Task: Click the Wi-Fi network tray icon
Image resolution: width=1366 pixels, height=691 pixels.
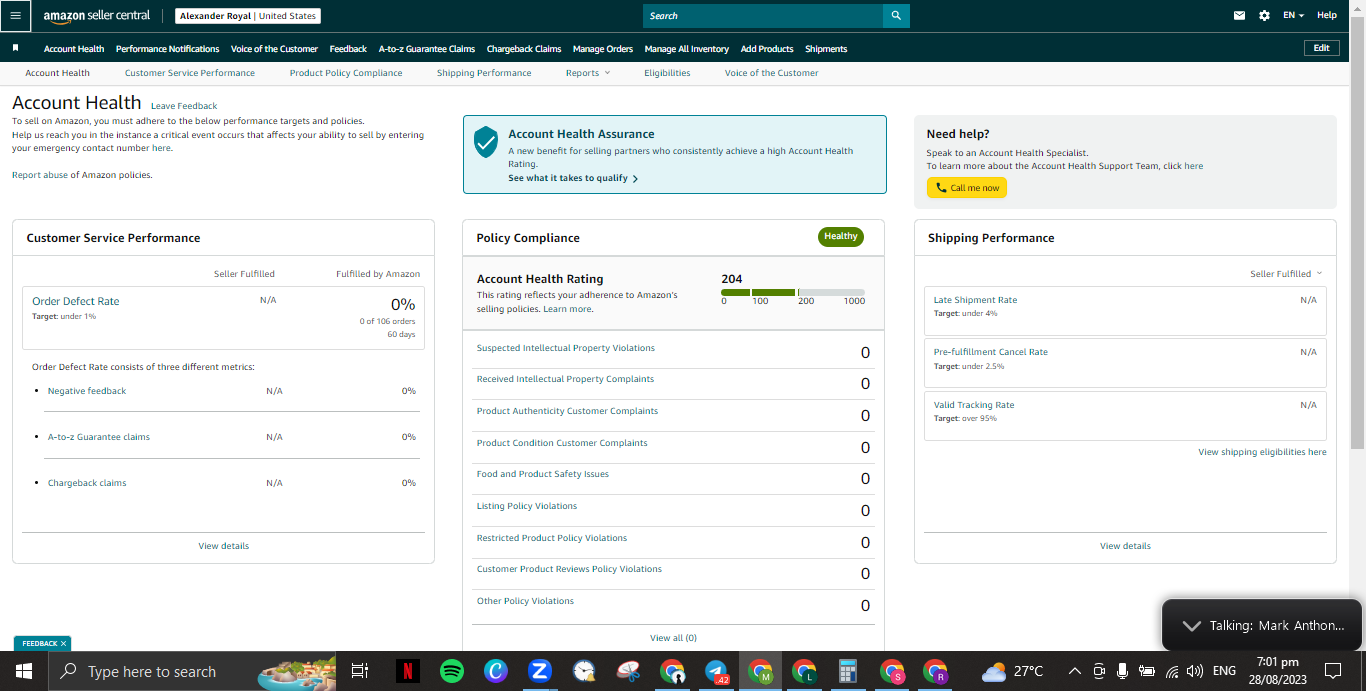Action: (x=1171, y=671)
